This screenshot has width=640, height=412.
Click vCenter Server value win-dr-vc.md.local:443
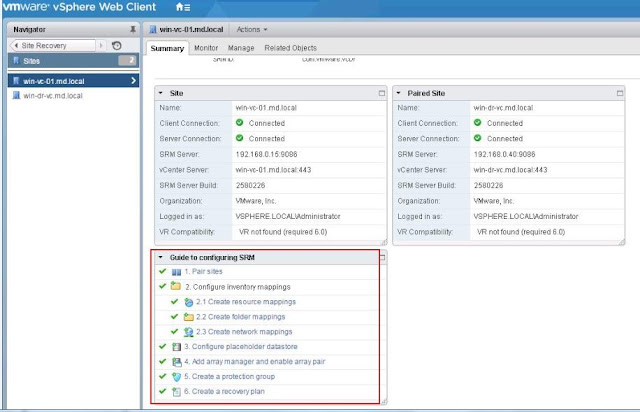[510, 170]
